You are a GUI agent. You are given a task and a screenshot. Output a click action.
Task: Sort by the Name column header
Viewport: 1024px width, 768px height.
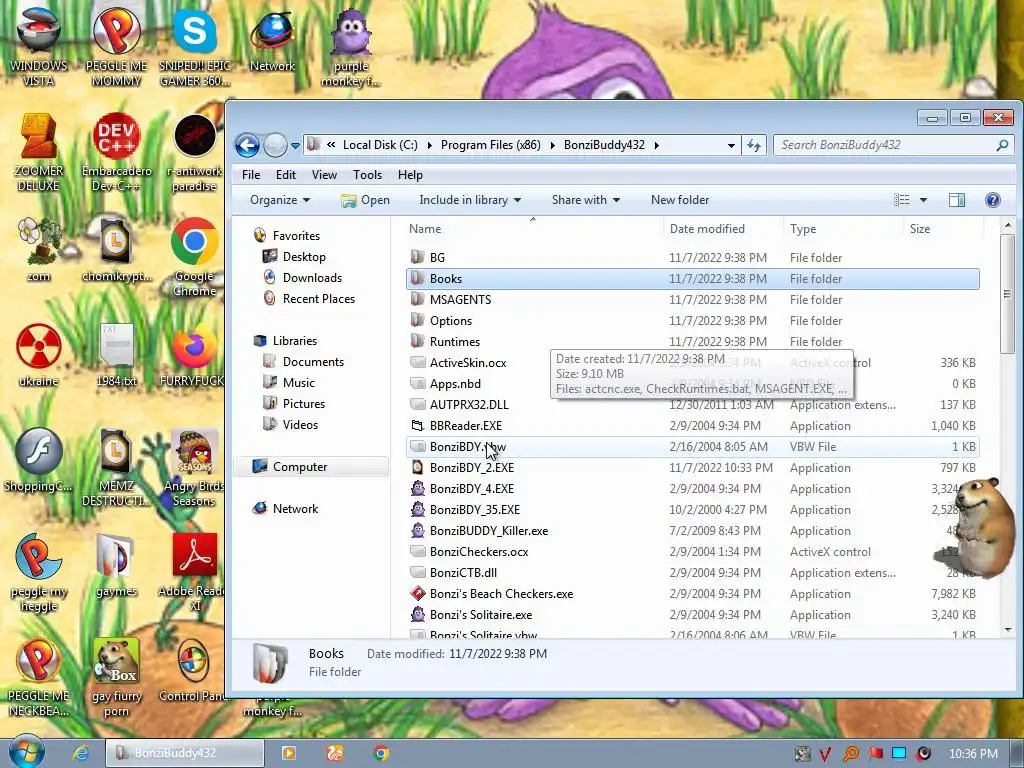tap(532, 229)
